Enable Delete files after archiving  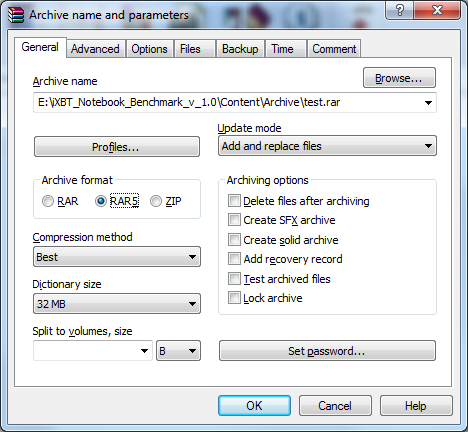234,201
